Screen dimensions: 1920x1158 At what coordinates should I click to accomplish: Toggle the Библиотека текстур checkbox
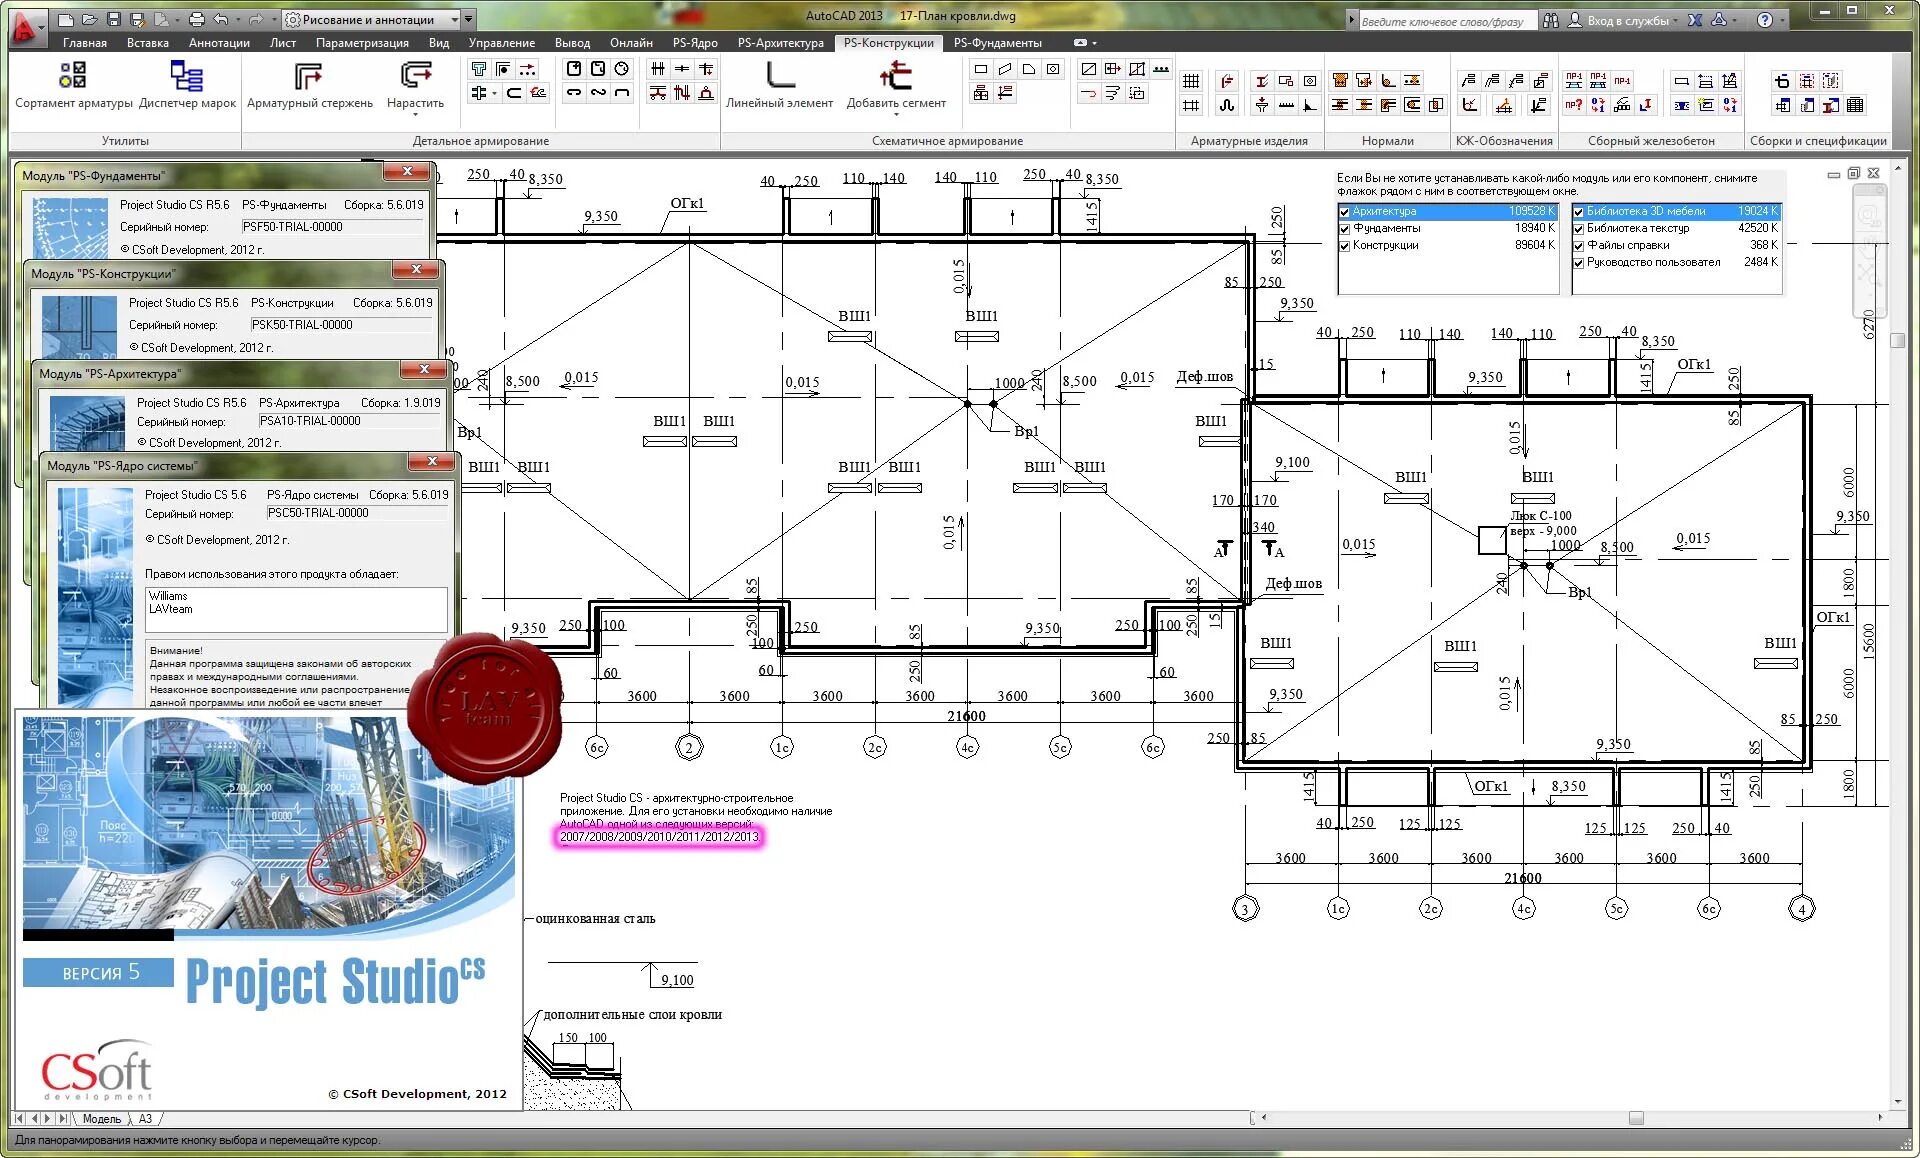coord(1578,228)
